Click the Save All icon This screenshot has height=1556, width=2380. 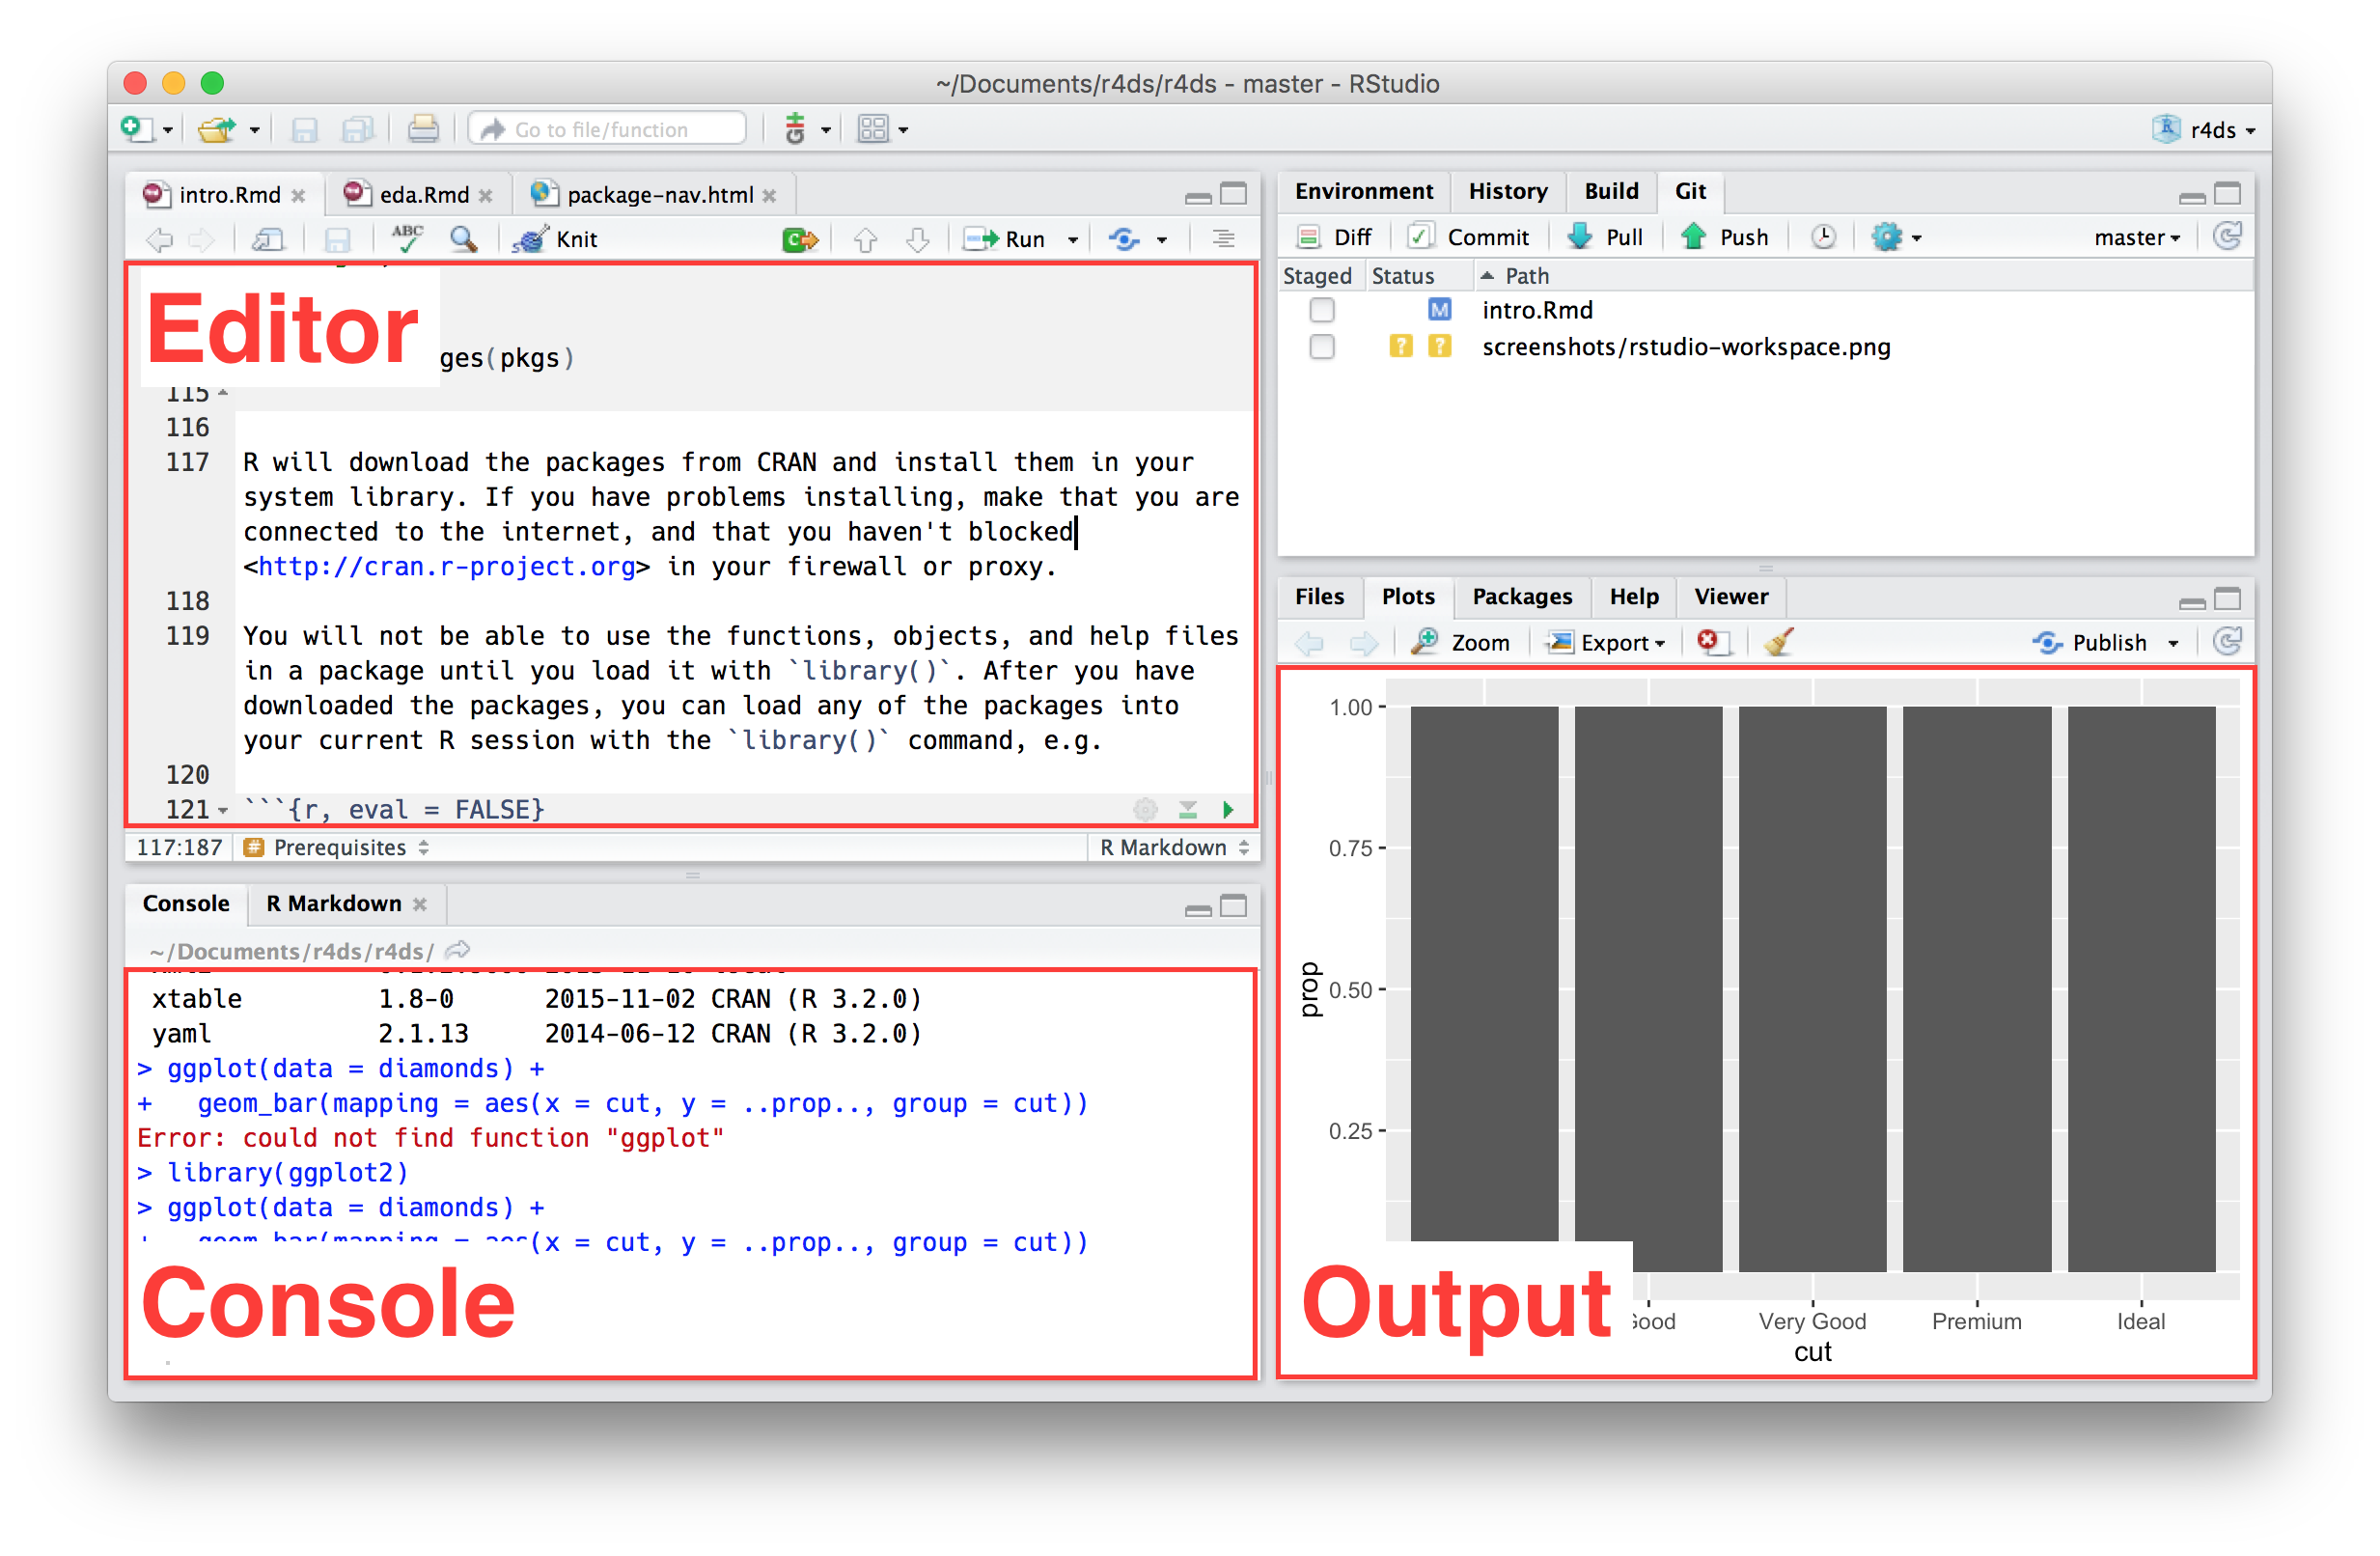pyautogui.click(x=357, y=129)
